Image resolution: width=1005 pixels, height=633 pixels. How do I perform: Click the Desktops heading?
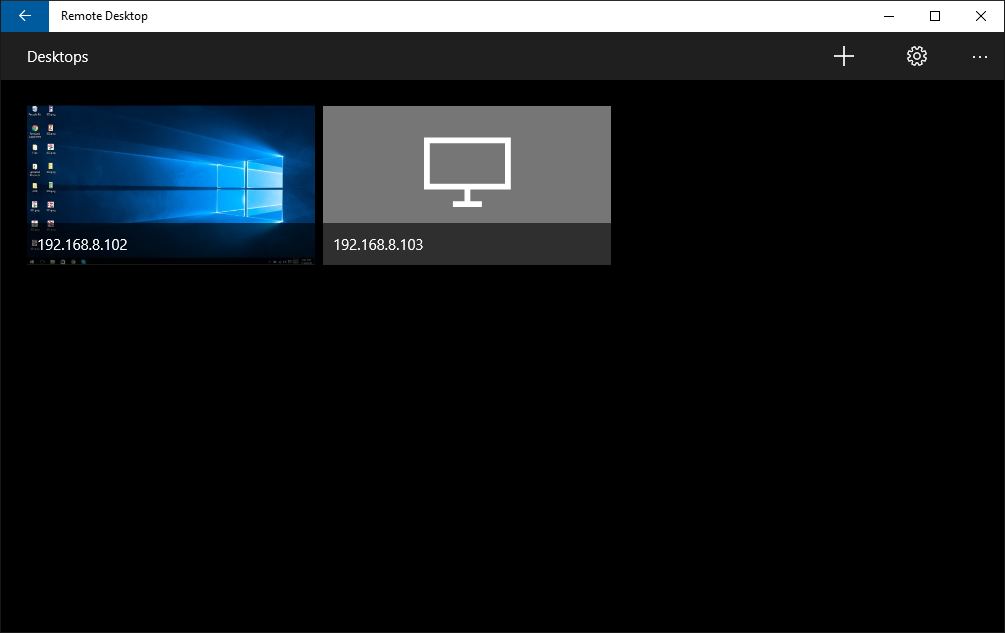pyautogui.click(x=57, y=57)
